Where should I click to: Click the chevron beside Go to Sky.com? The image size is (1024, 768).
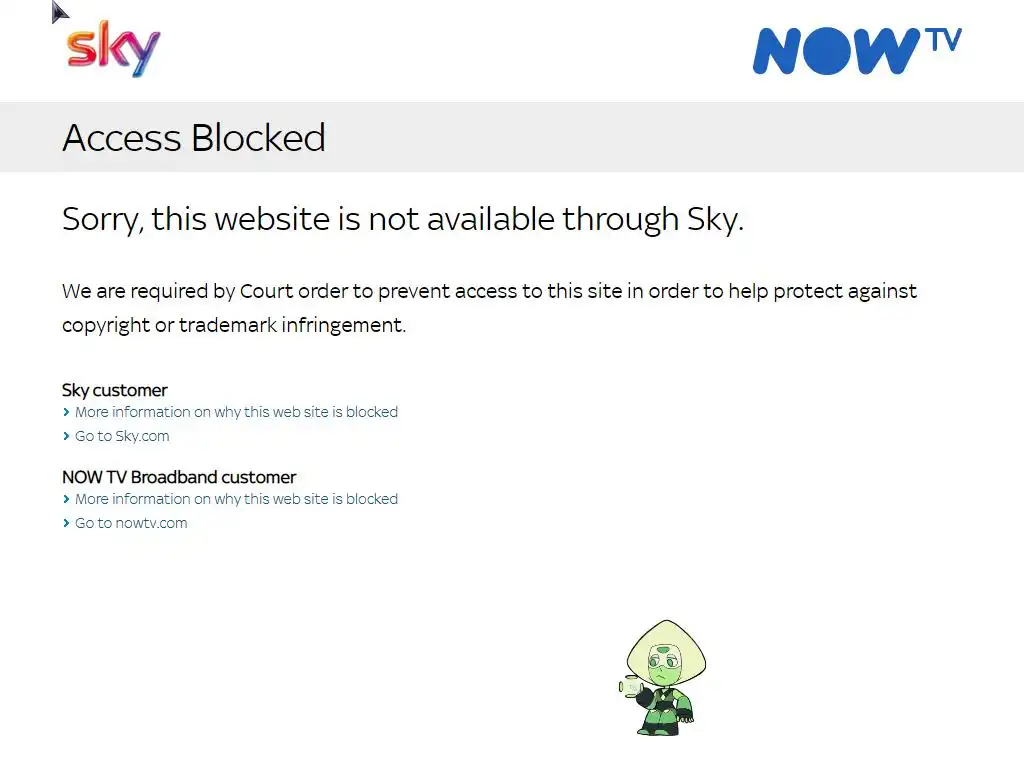[x=66, y=436]
